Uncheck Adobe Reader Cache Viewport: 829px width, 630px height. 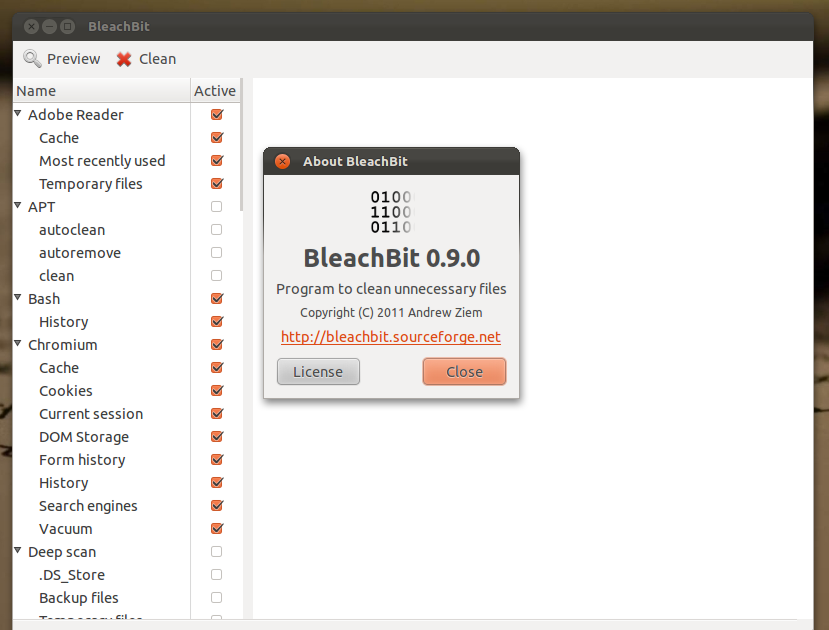point(216,137)
